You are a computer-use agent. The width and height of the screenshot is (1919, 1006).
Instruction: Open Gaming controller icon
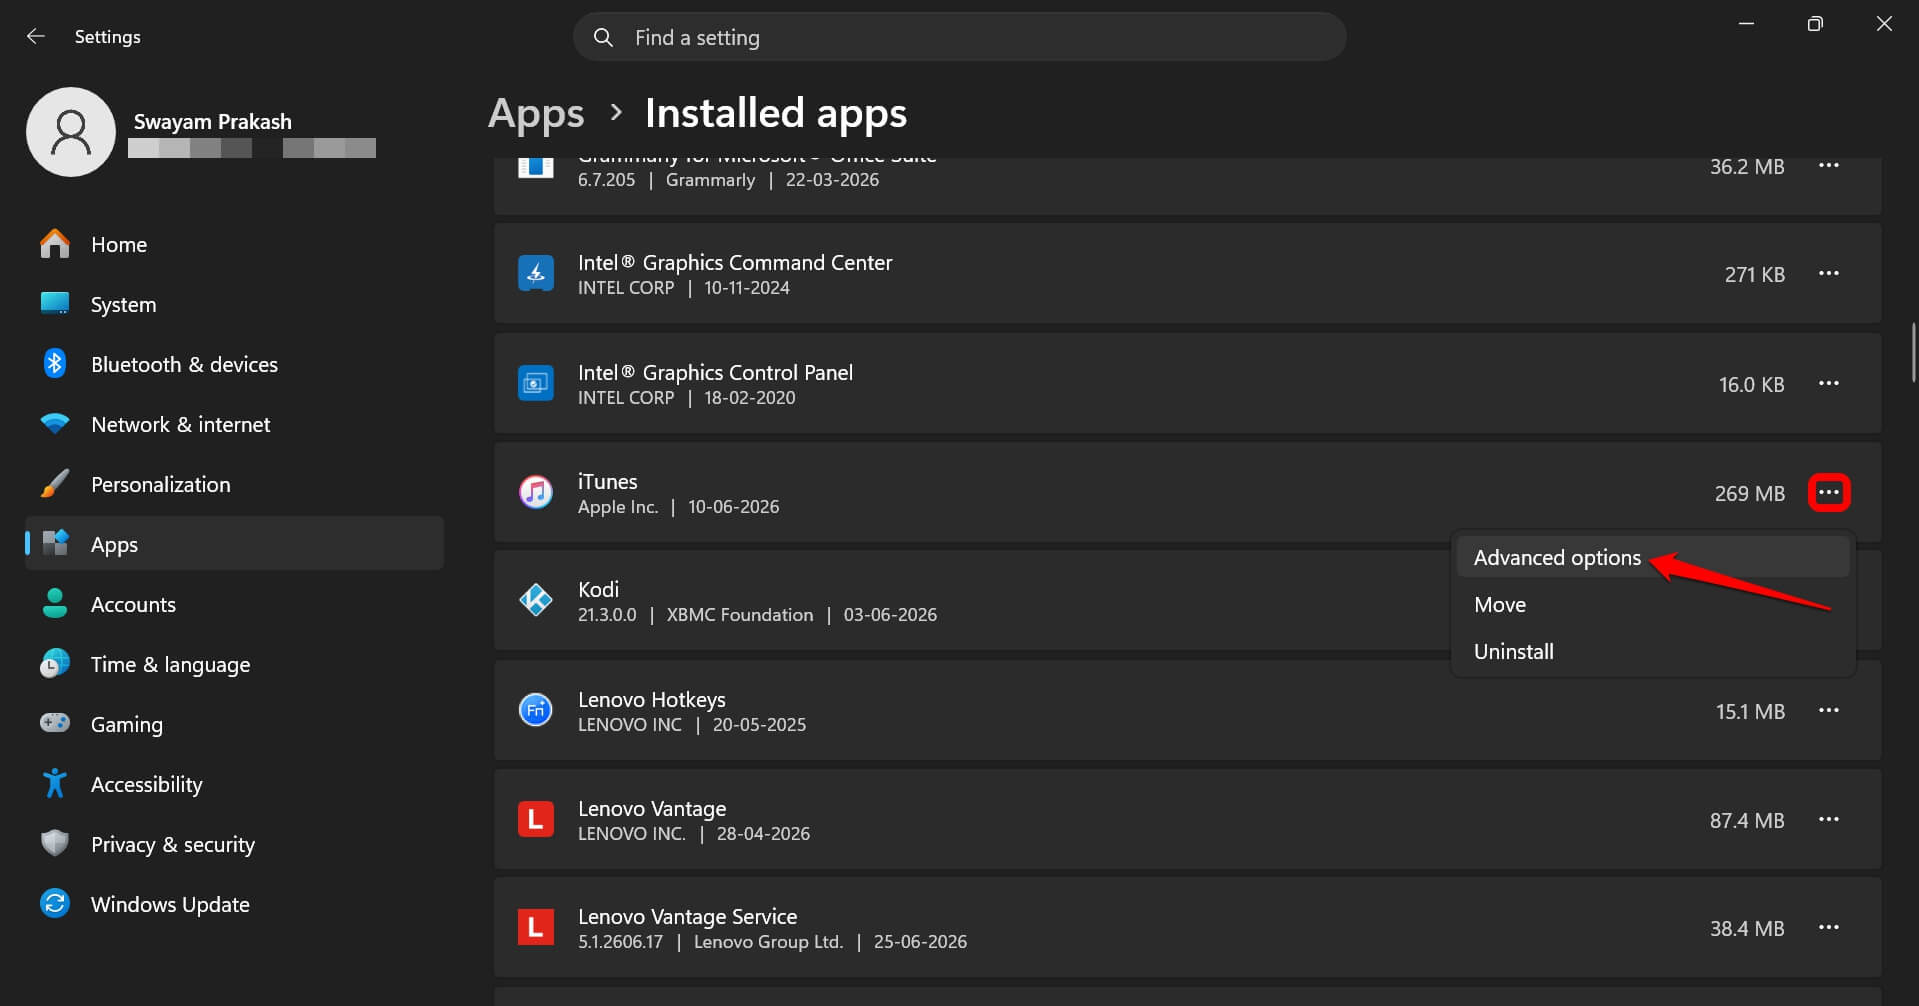click(x=55, y=723)
